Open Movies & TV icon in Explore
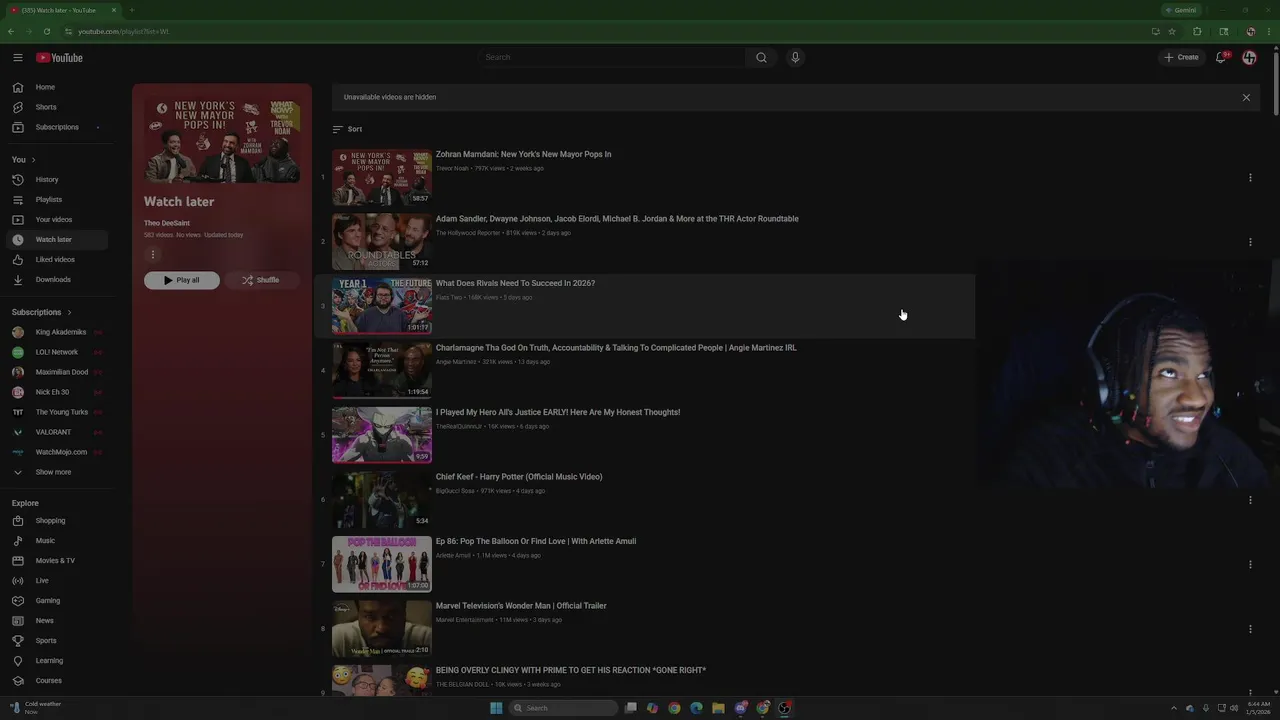Image resolution: width=1280 pixels, height=720 pixels. 18,561
